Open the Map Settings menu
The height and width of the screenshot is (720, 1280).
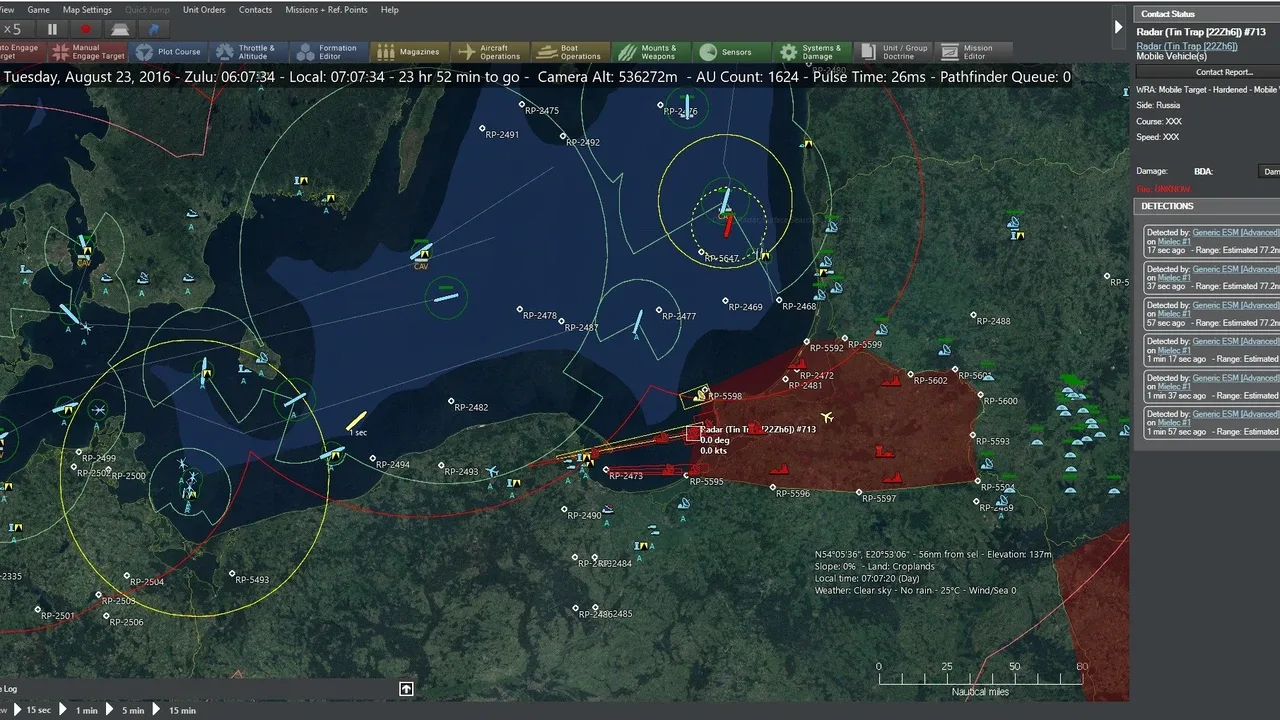[x=87, y=10]
